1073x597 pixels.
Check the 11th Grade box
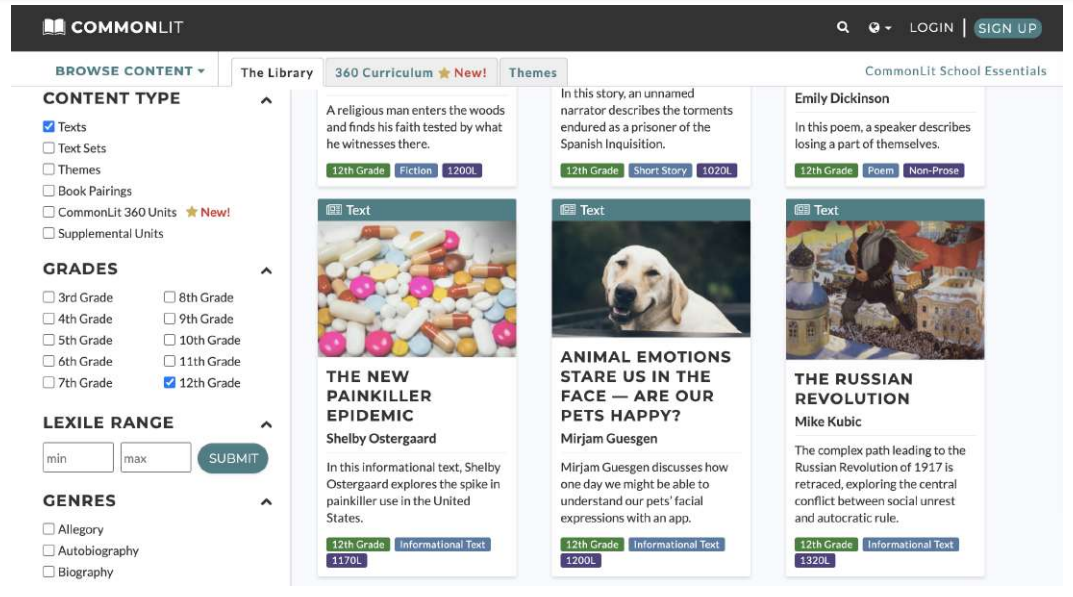[170, 361]
